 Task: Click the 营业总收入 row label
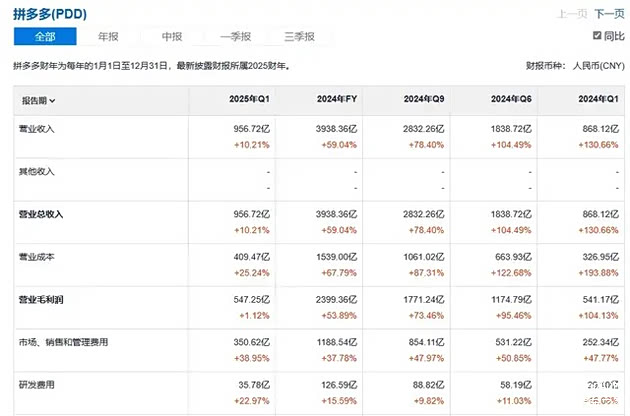[x=41, y=214]
